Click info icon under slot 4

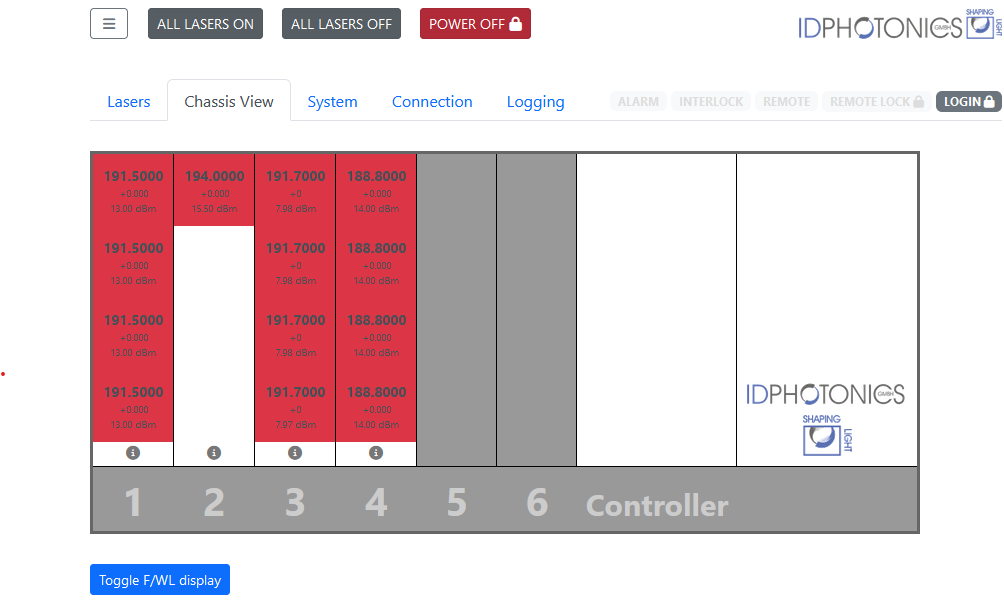tap(376, 453)
